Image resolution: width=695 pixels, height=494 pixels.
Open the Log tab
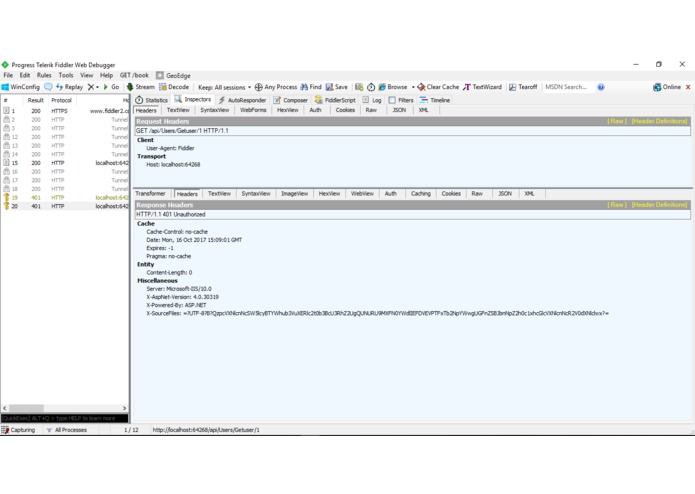pyautogui.click(x=372, y=100)
